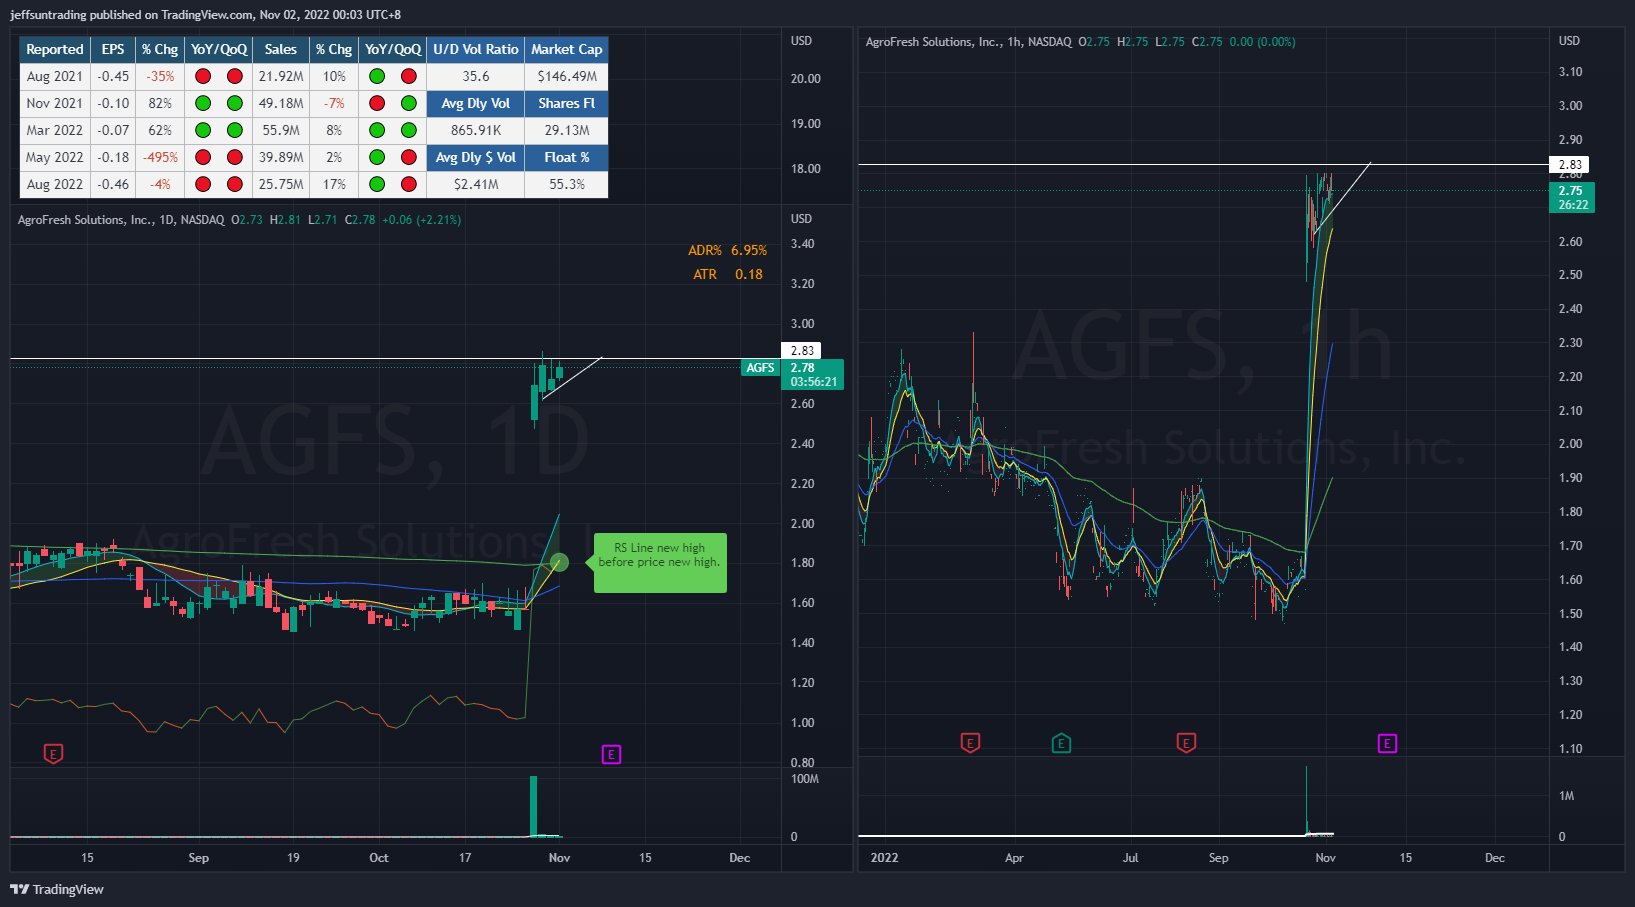Click the earliest red earnings E marker on the 1h chart

point(970,743)
